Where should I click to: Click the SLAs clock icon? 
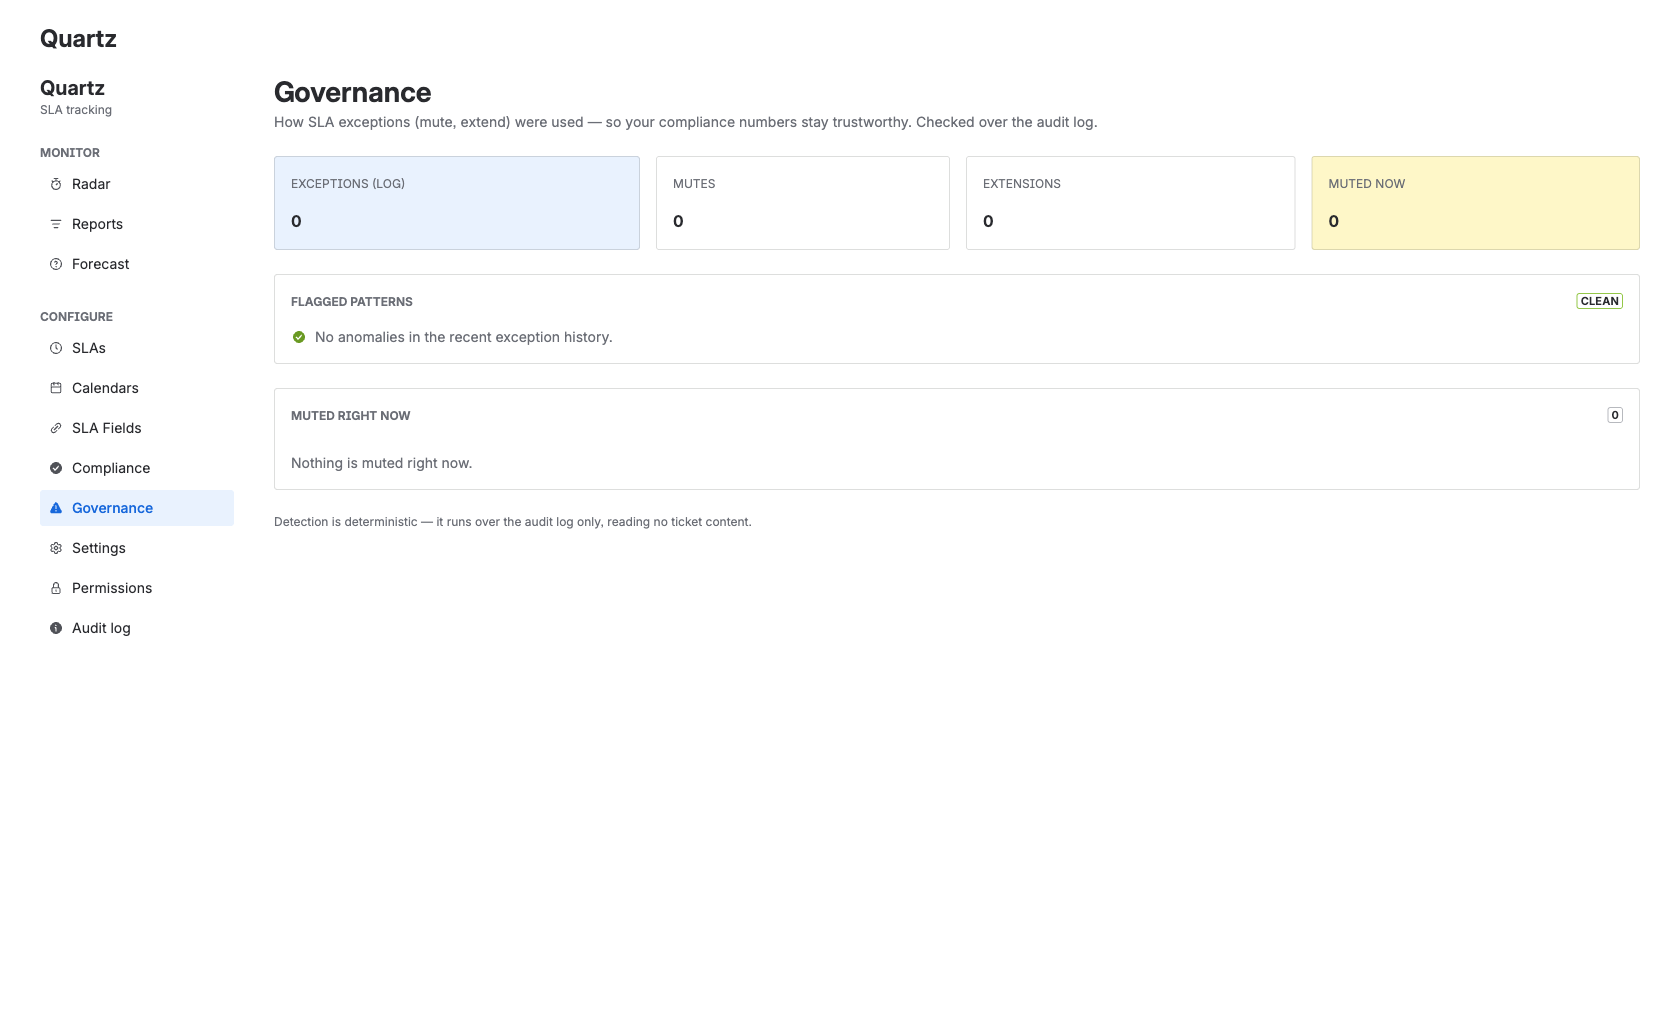(x=56, y=348)
